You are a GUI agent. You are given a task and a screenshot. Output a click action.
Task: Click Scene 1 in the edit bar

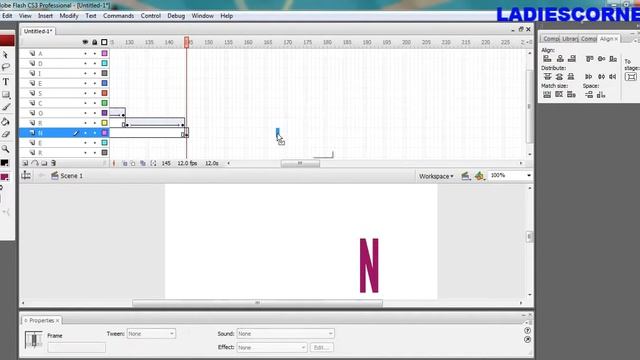click(71, 176)
